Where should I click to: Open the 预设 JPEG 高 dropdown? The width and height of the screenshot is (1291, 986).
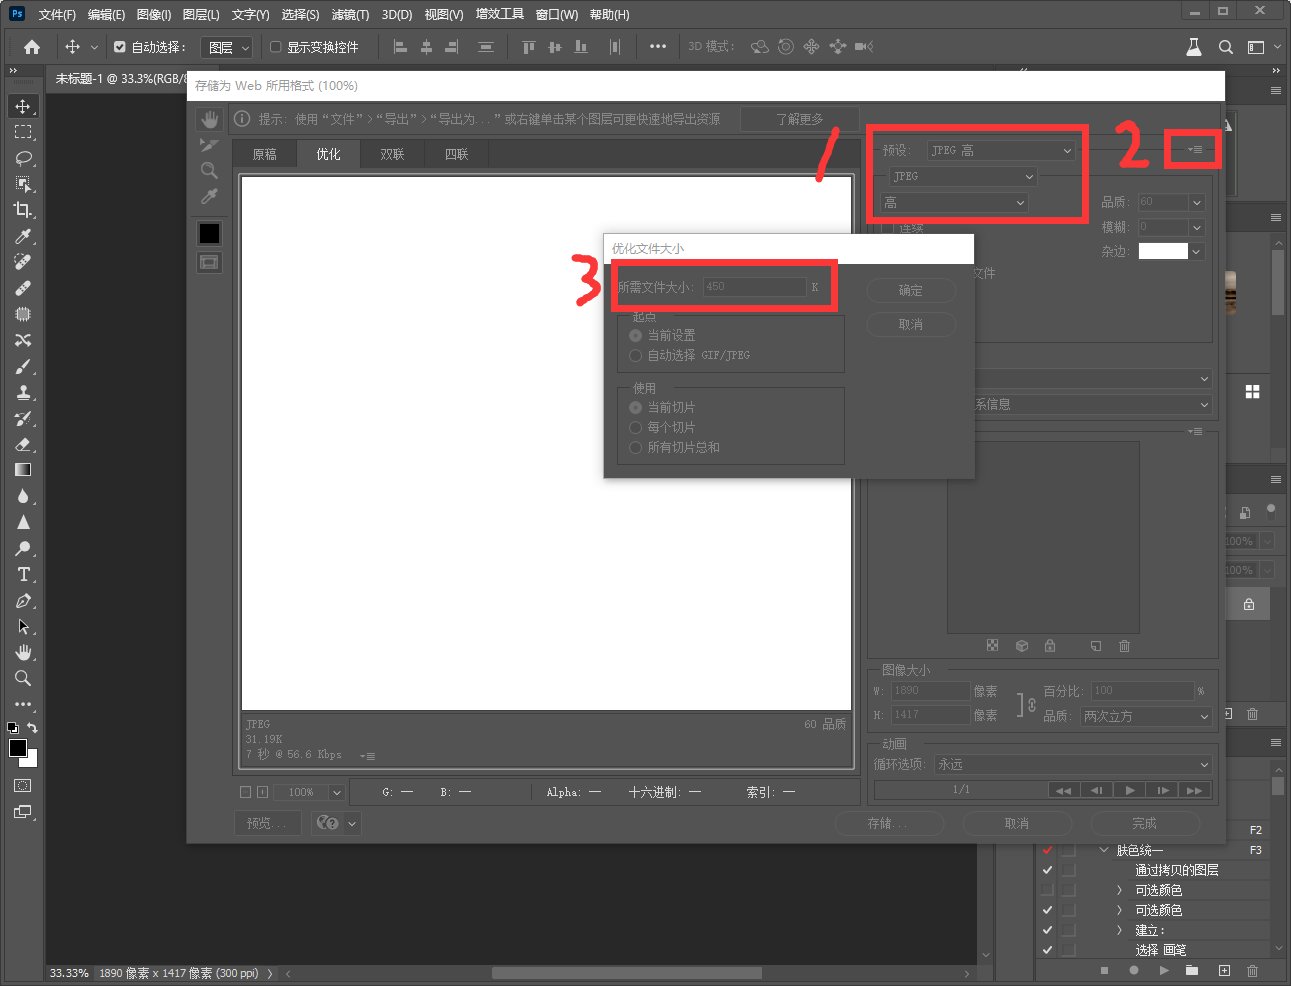1000,150
